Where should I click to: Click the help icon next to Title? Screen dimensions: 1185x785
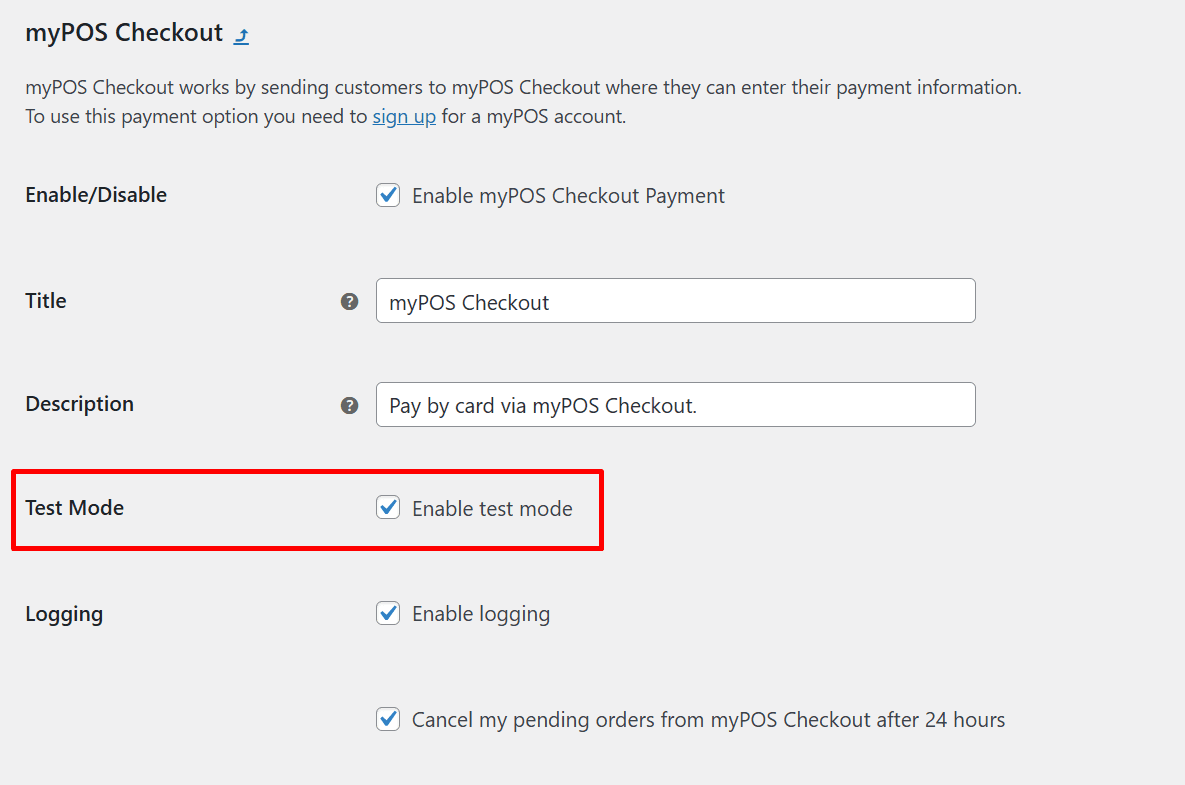click(349, 301)
